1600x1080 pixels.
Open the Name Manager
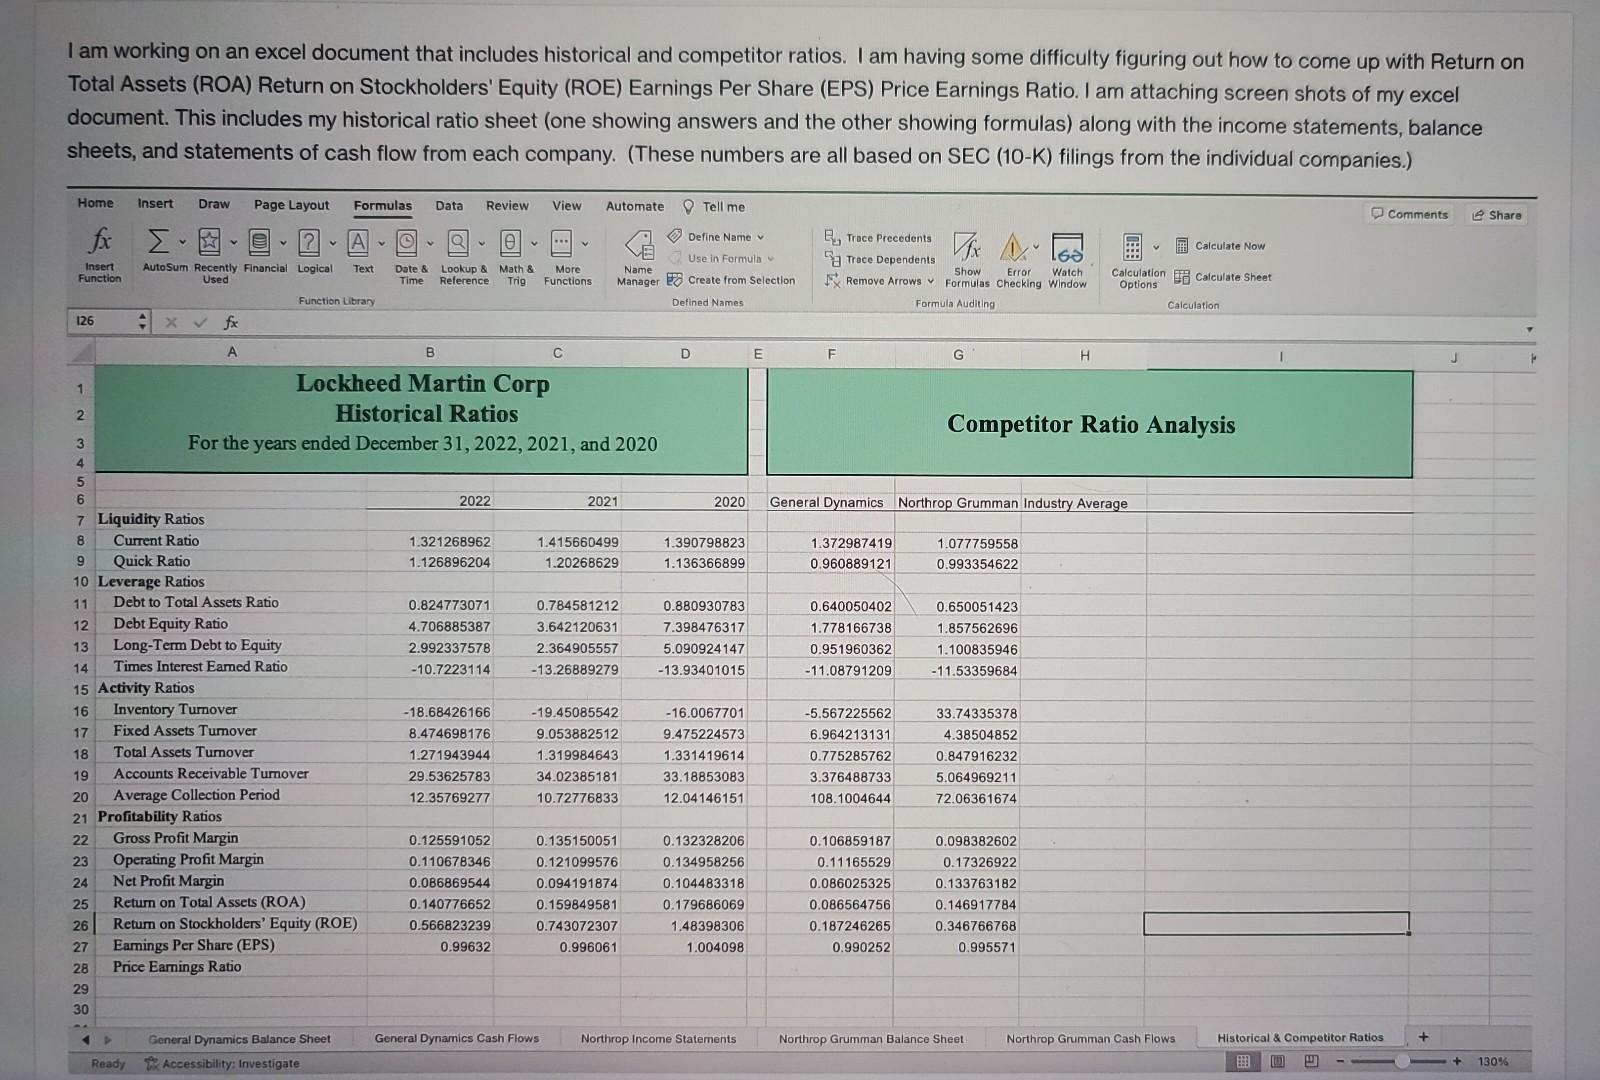[x=638, y=258]
